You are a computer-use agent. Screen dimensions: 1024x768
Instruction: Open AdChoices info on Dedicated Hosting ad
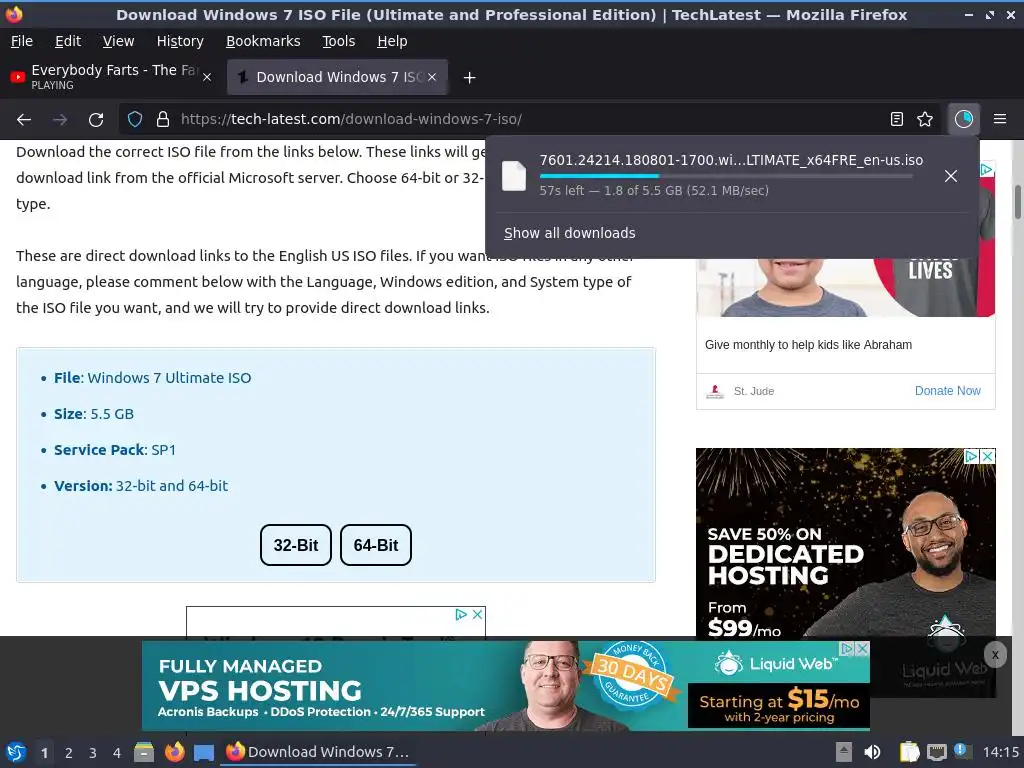[x=972, y=456]
